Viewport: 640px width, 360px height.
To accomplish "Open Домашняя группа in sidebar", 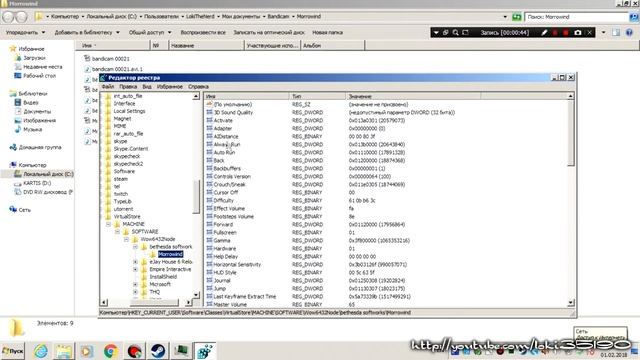I will 40,147.
